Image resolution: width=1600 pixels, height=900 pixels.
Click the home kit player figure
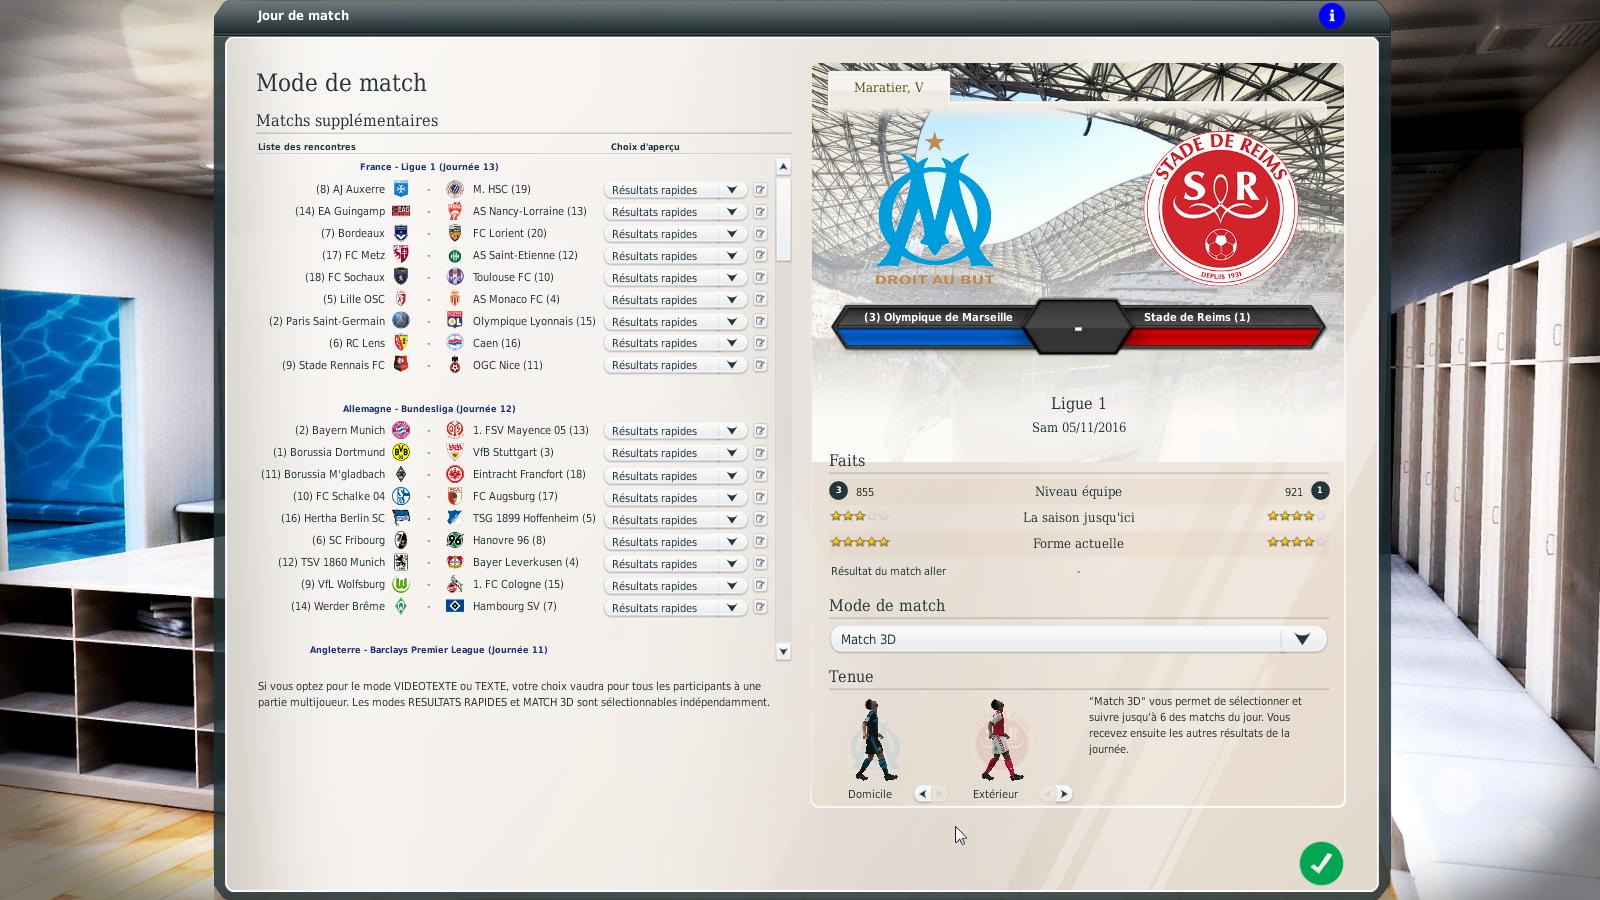click(x=875, y=740)
